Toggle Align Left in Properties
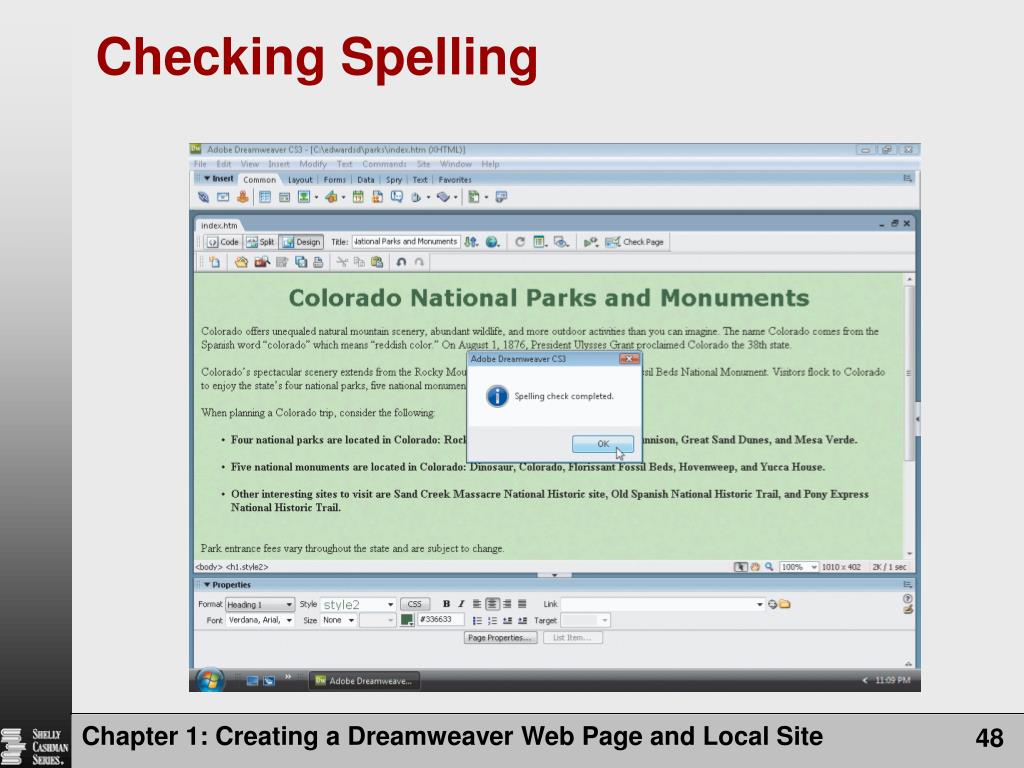Image resolution: width=1024 pixels, height=768 pixels. (477, 604)
